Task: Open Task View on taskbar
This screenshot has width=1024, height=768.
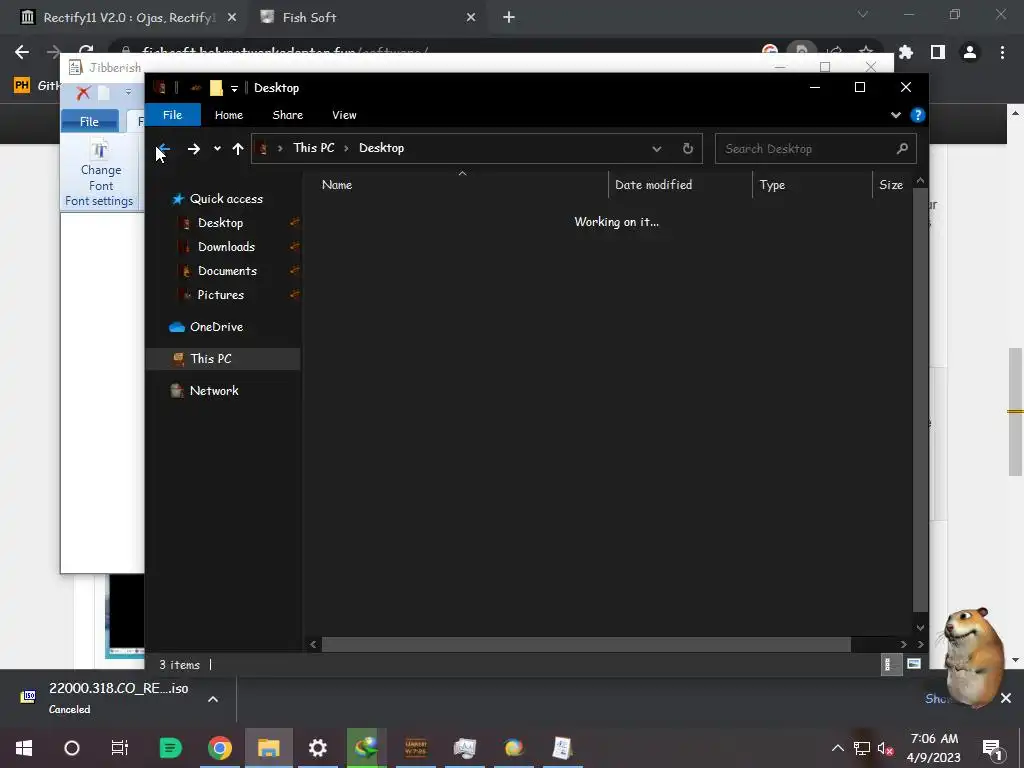Action: pyautogui.click(x=120, y=748)
